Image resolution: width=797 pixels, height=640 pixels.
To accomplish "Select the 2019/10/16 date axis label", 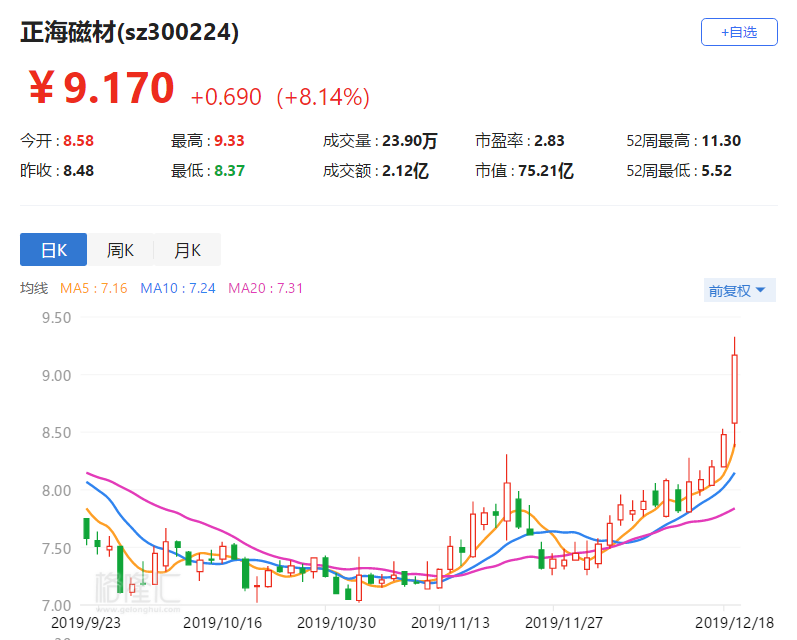I will 223,623.
